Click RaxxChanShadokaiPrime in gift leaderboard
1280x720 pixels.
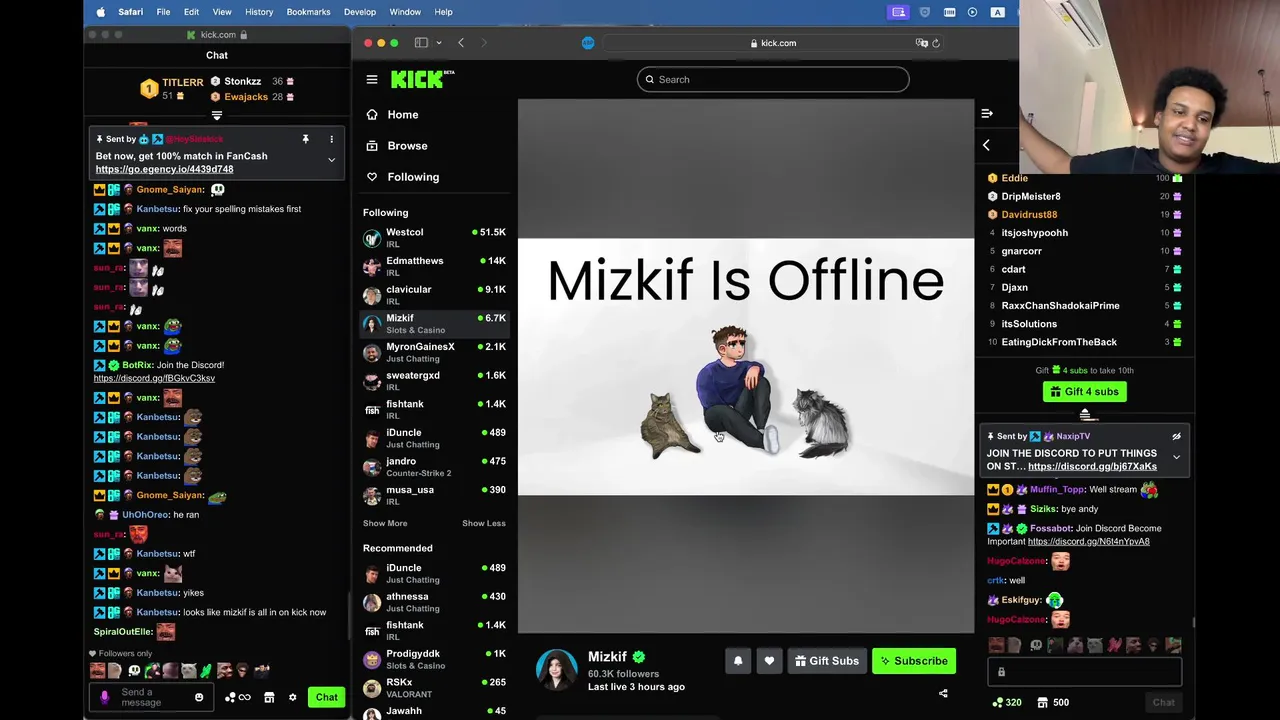pos(1060,306)
